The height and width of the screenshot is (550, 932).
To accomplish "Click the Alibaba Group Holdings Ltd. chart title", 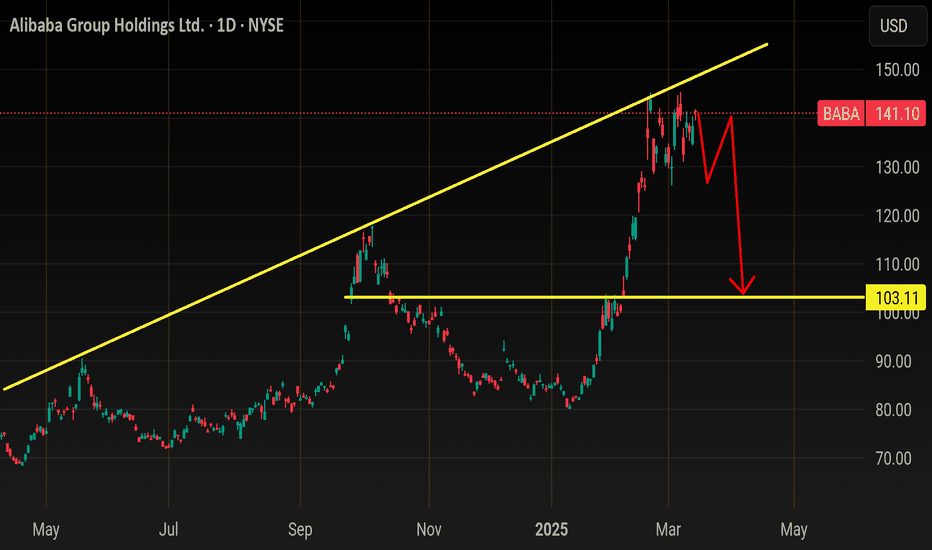I will pyautogui.click(x=146, y=26).
